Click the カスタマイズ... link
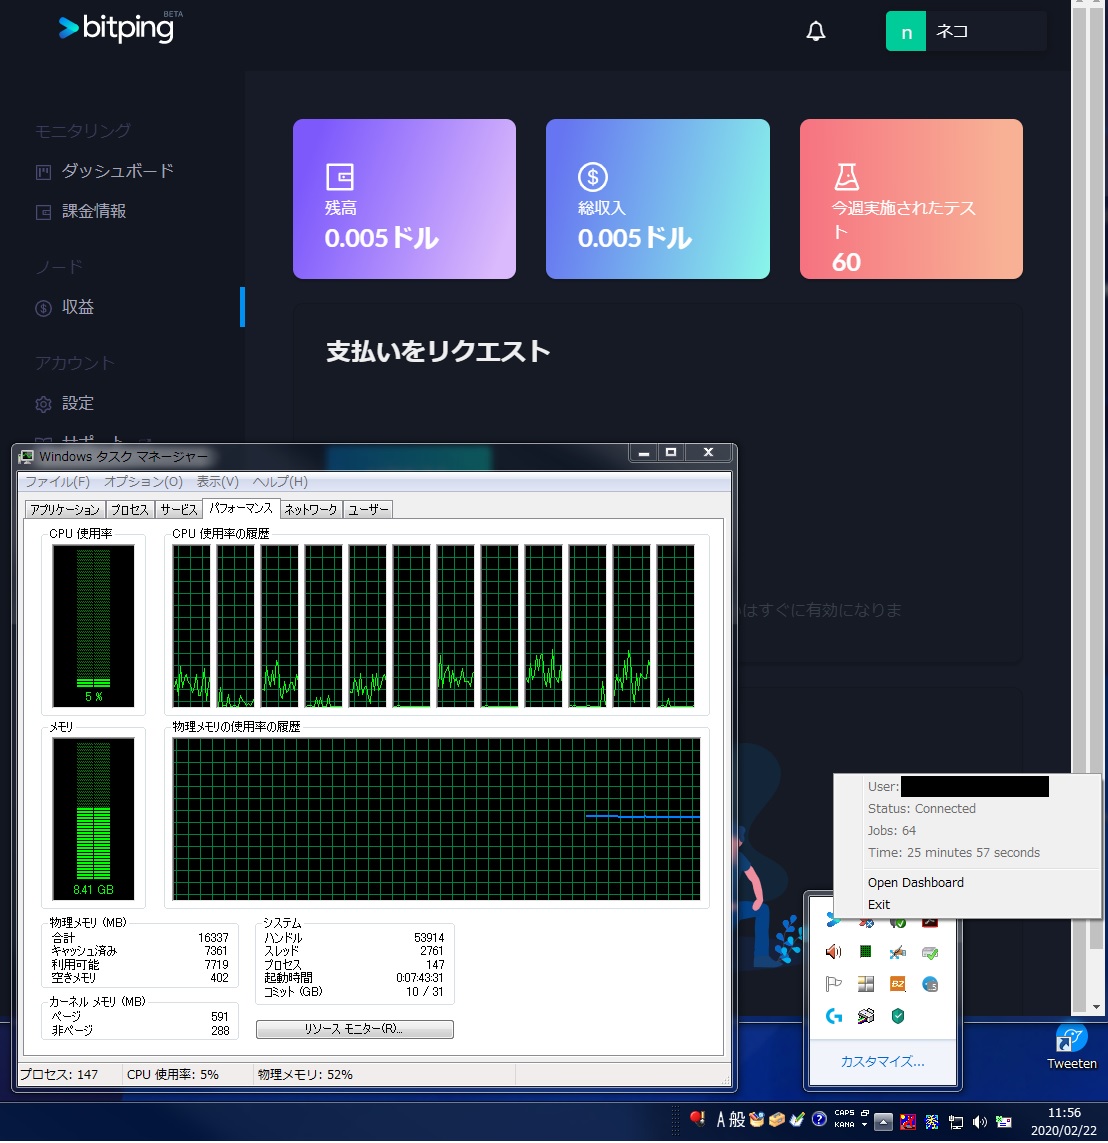Viewport: 1108px width, 1143px height. [x=883, y=1062]
